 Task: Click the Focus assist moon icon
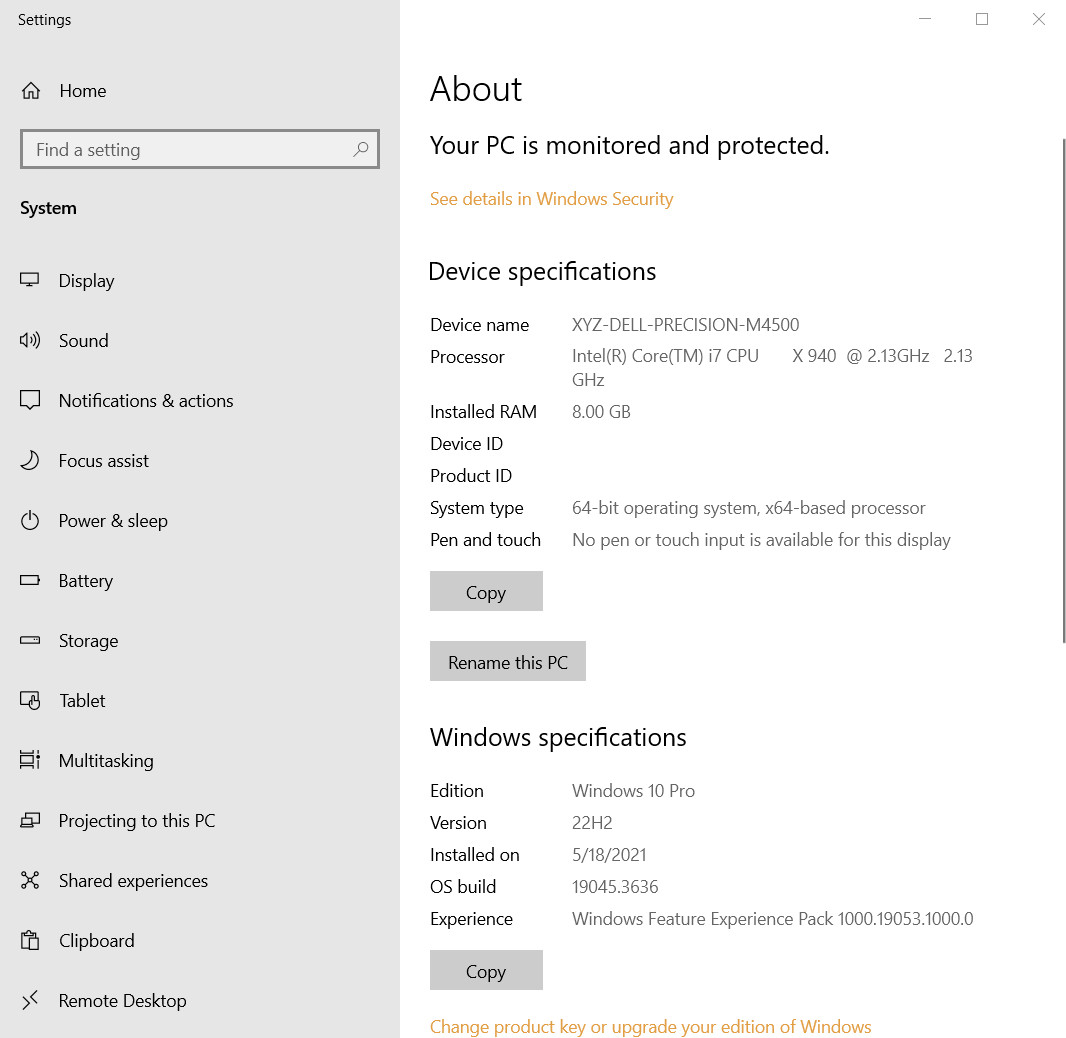(x=30, y=460)
